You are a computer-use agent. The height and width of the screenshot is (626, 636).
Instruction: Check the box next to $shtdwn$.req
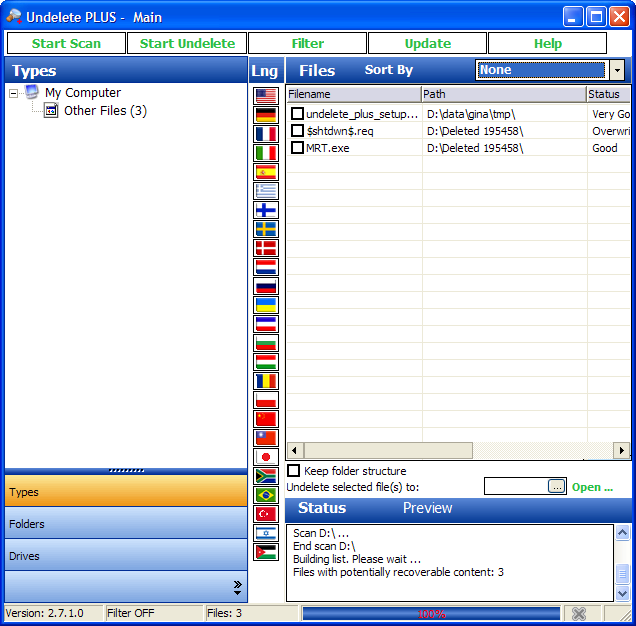click(297, 131)
